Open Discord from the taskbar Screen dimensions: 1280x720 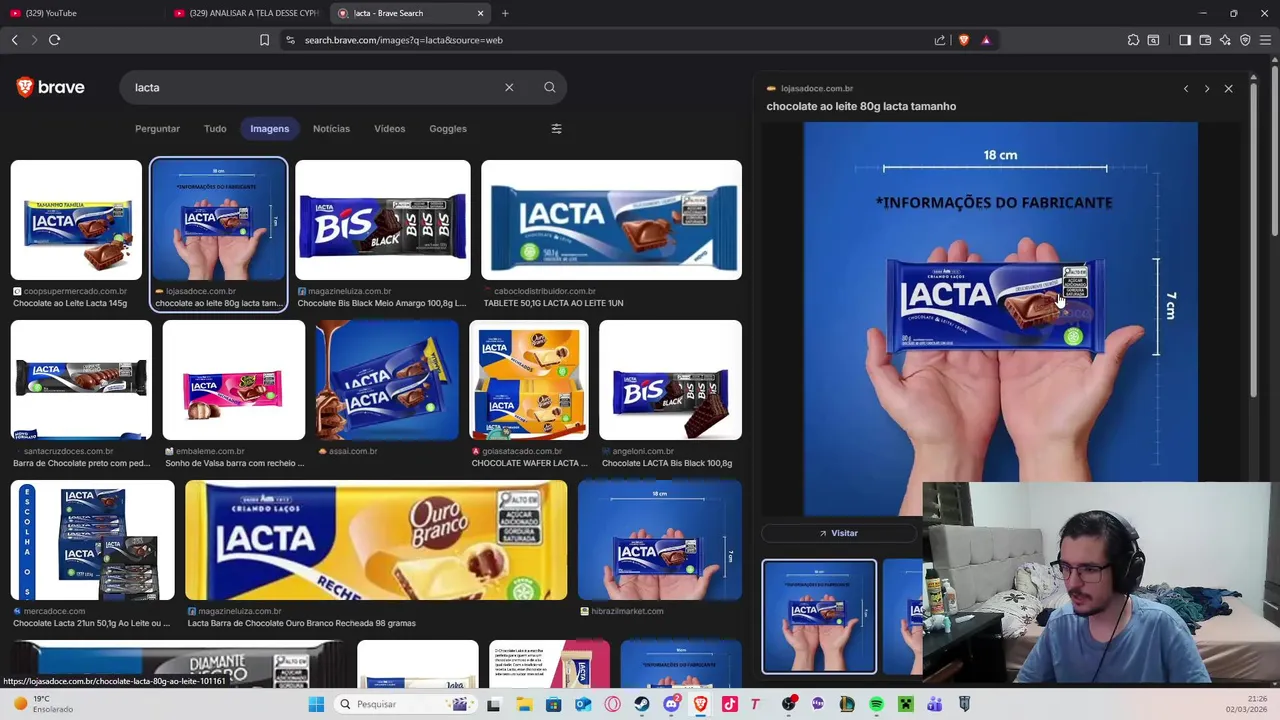(x=671, y=704)
